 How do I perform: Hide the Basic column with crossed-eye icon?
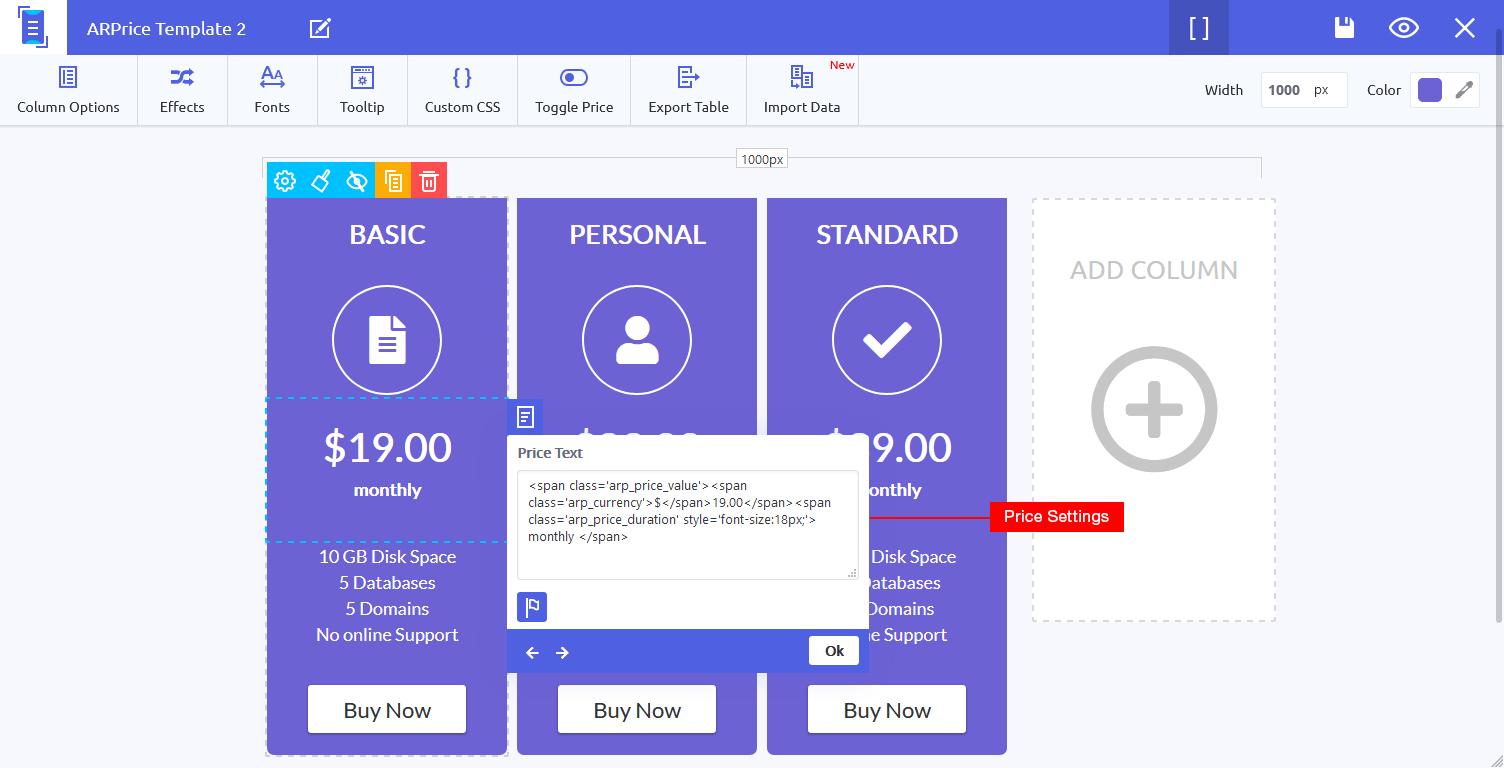pyautogui.click(x=357, y=180)
